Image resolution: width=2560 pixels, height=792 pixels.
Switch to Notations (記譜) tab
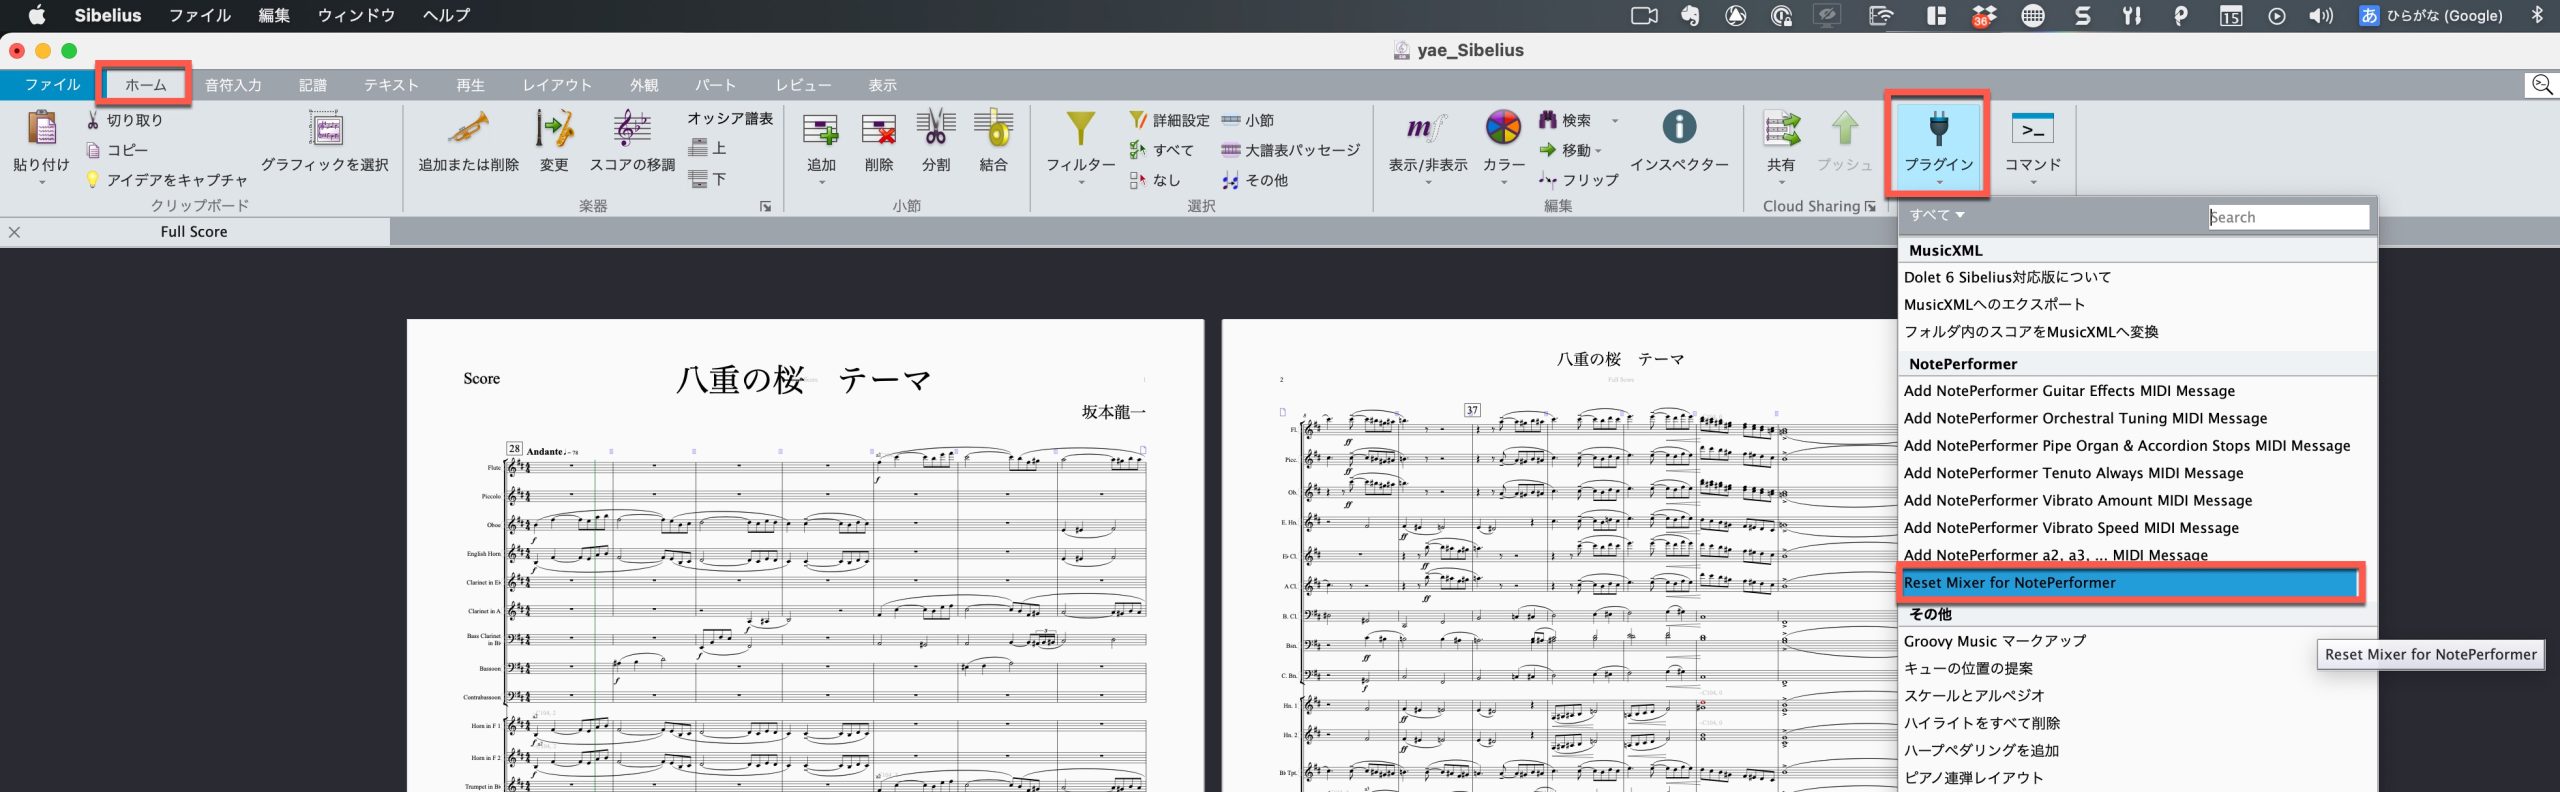point(313,85)
